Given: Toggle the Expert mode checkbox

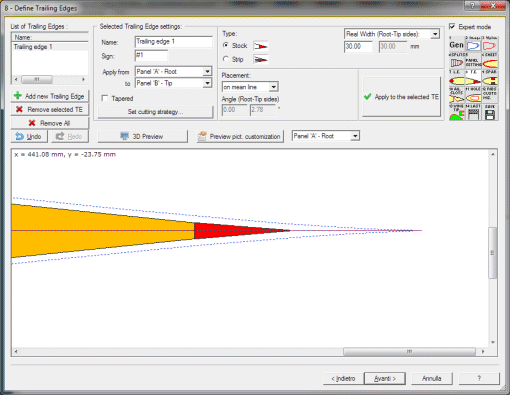Looking at the screenshot, I should tap(452, 26).
